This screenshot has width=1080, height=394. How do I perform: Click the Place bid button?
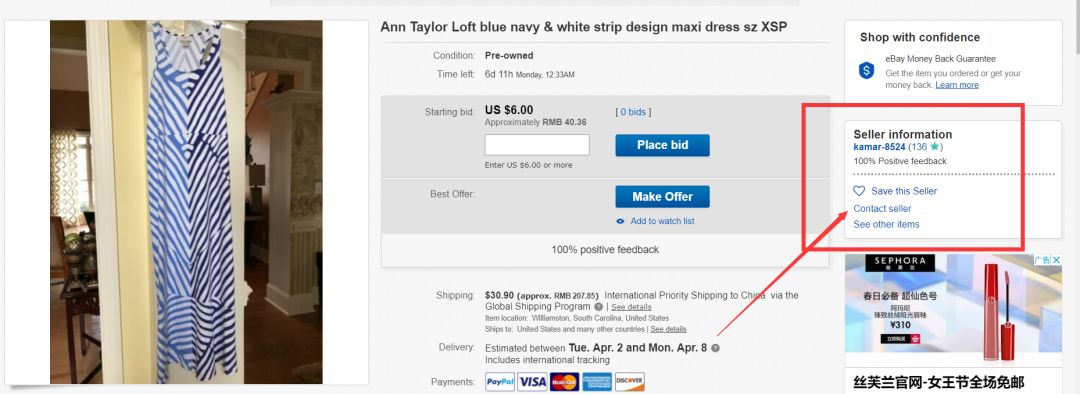tap(662, 145)
